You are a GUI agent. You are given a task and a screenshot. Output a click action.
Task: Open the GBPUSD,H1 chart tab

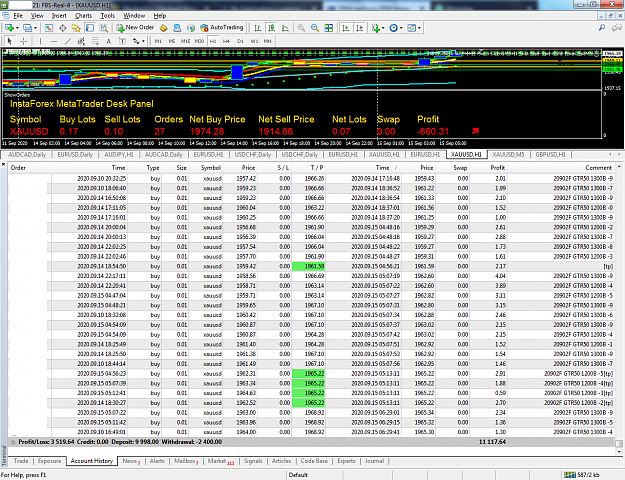(550, 154)
